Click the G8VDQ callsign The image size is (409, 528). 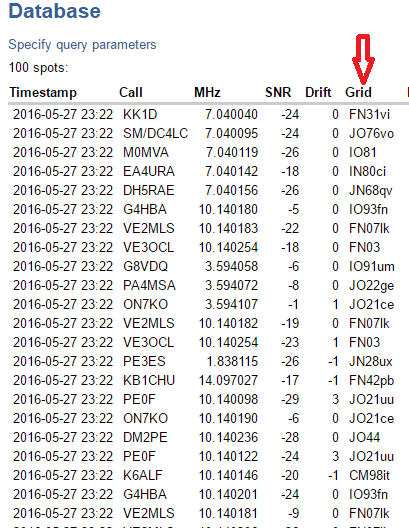pyautogui.click(x=145, y=266)
